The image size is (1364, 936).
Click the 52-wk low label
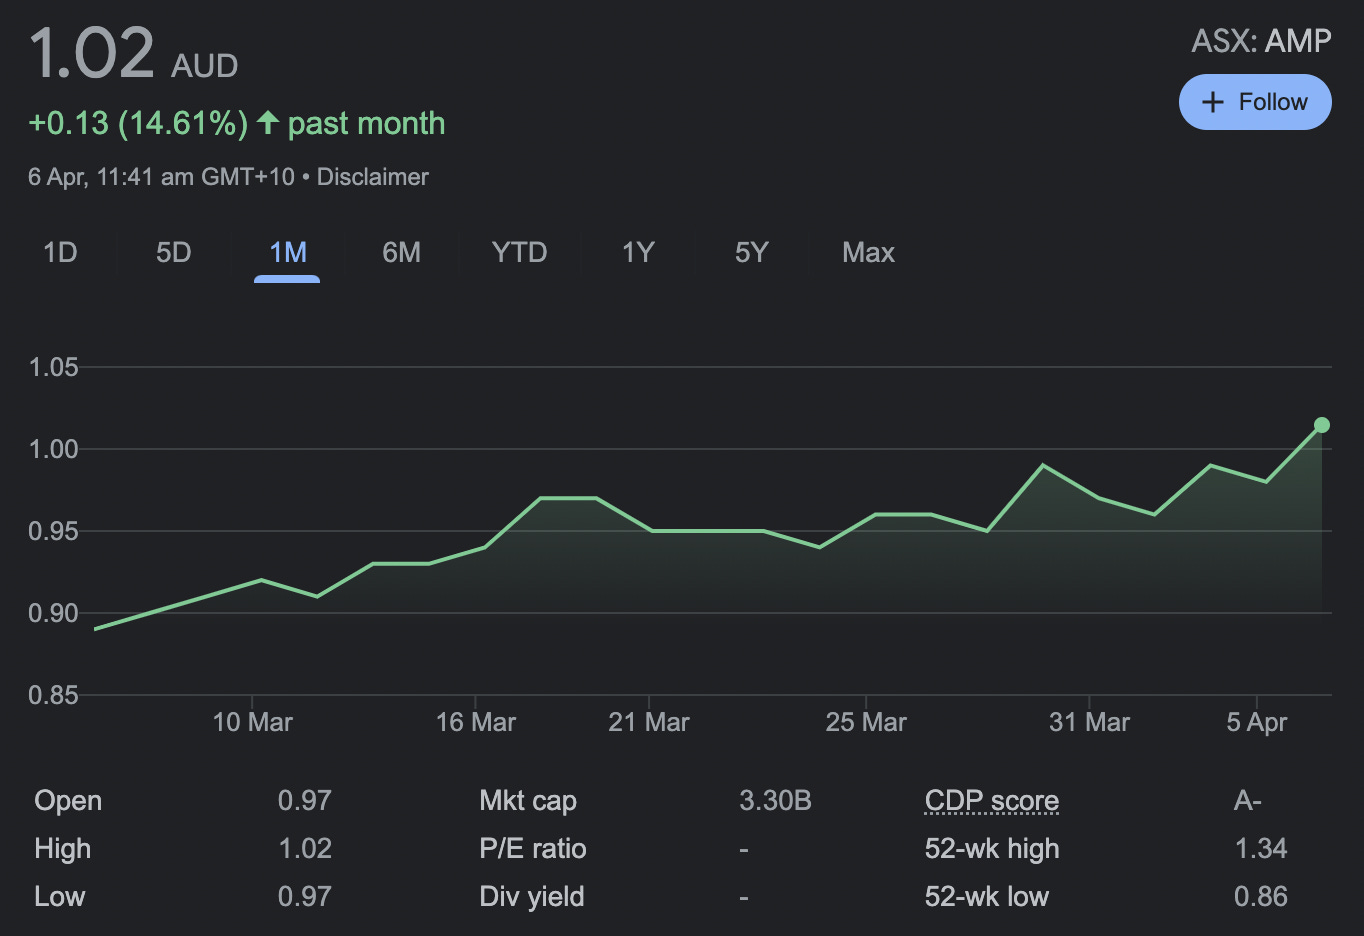(x=986, y=897)
